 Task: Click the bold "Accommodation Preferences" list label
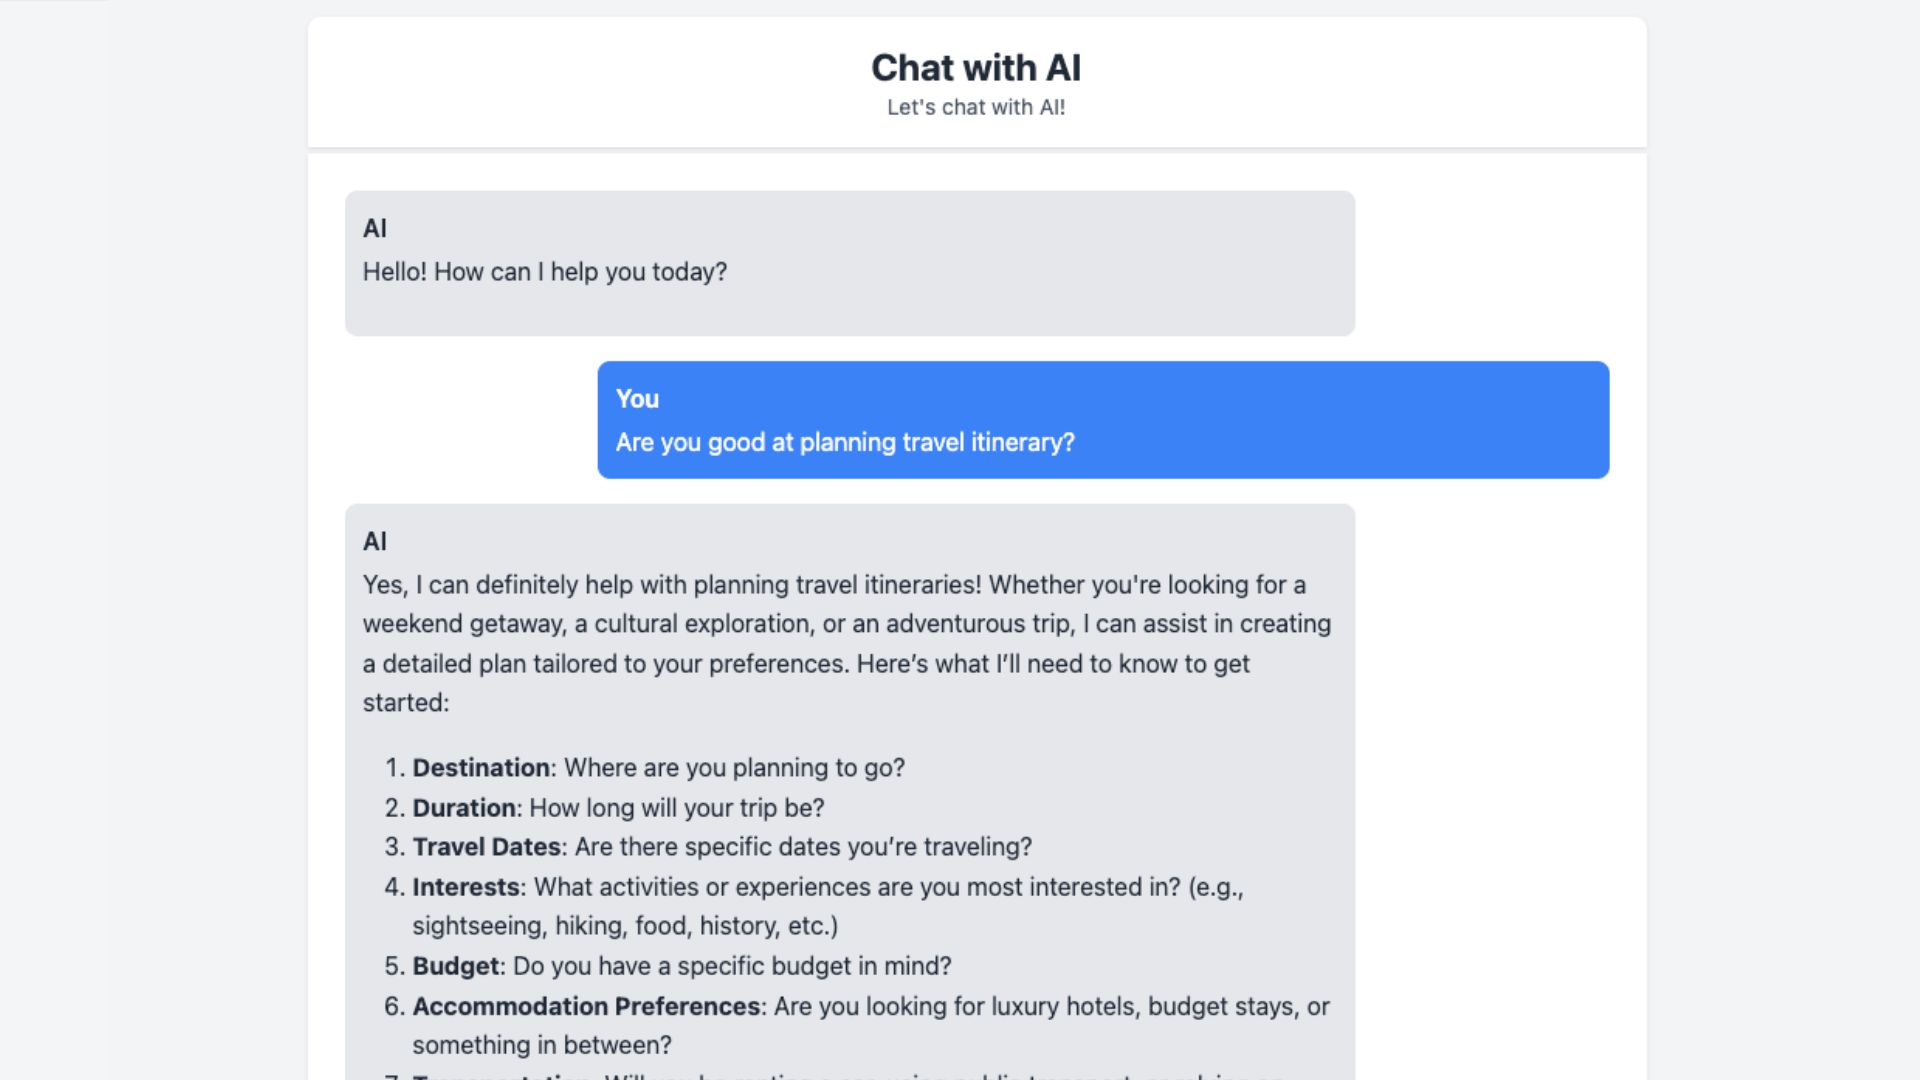[586, 1006]
